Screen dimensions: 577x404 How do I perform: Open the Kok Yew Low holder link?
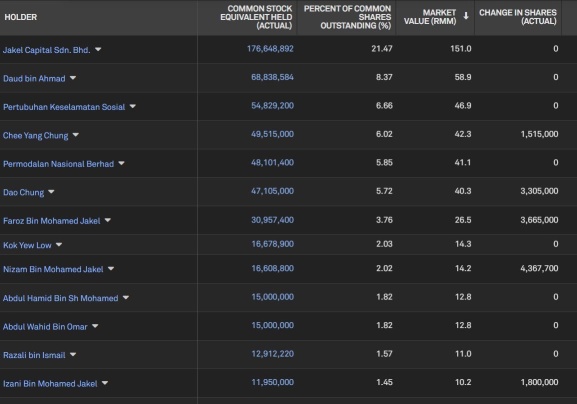click(27, 245)
